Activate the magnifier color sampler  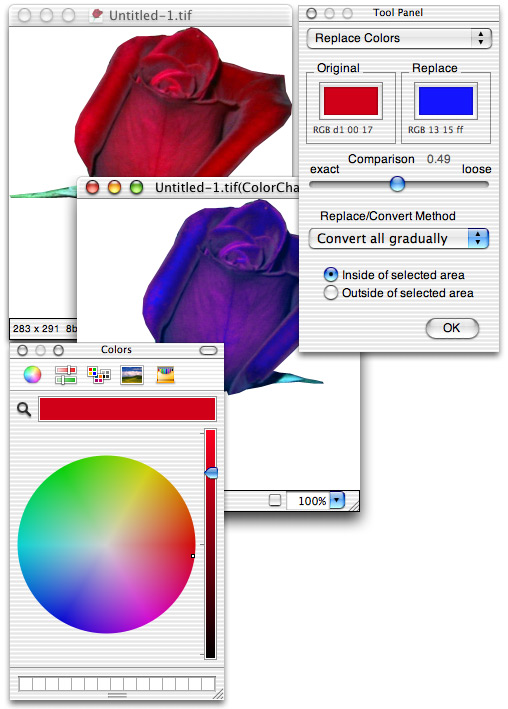pyautogui.click(x=24, y=410)
